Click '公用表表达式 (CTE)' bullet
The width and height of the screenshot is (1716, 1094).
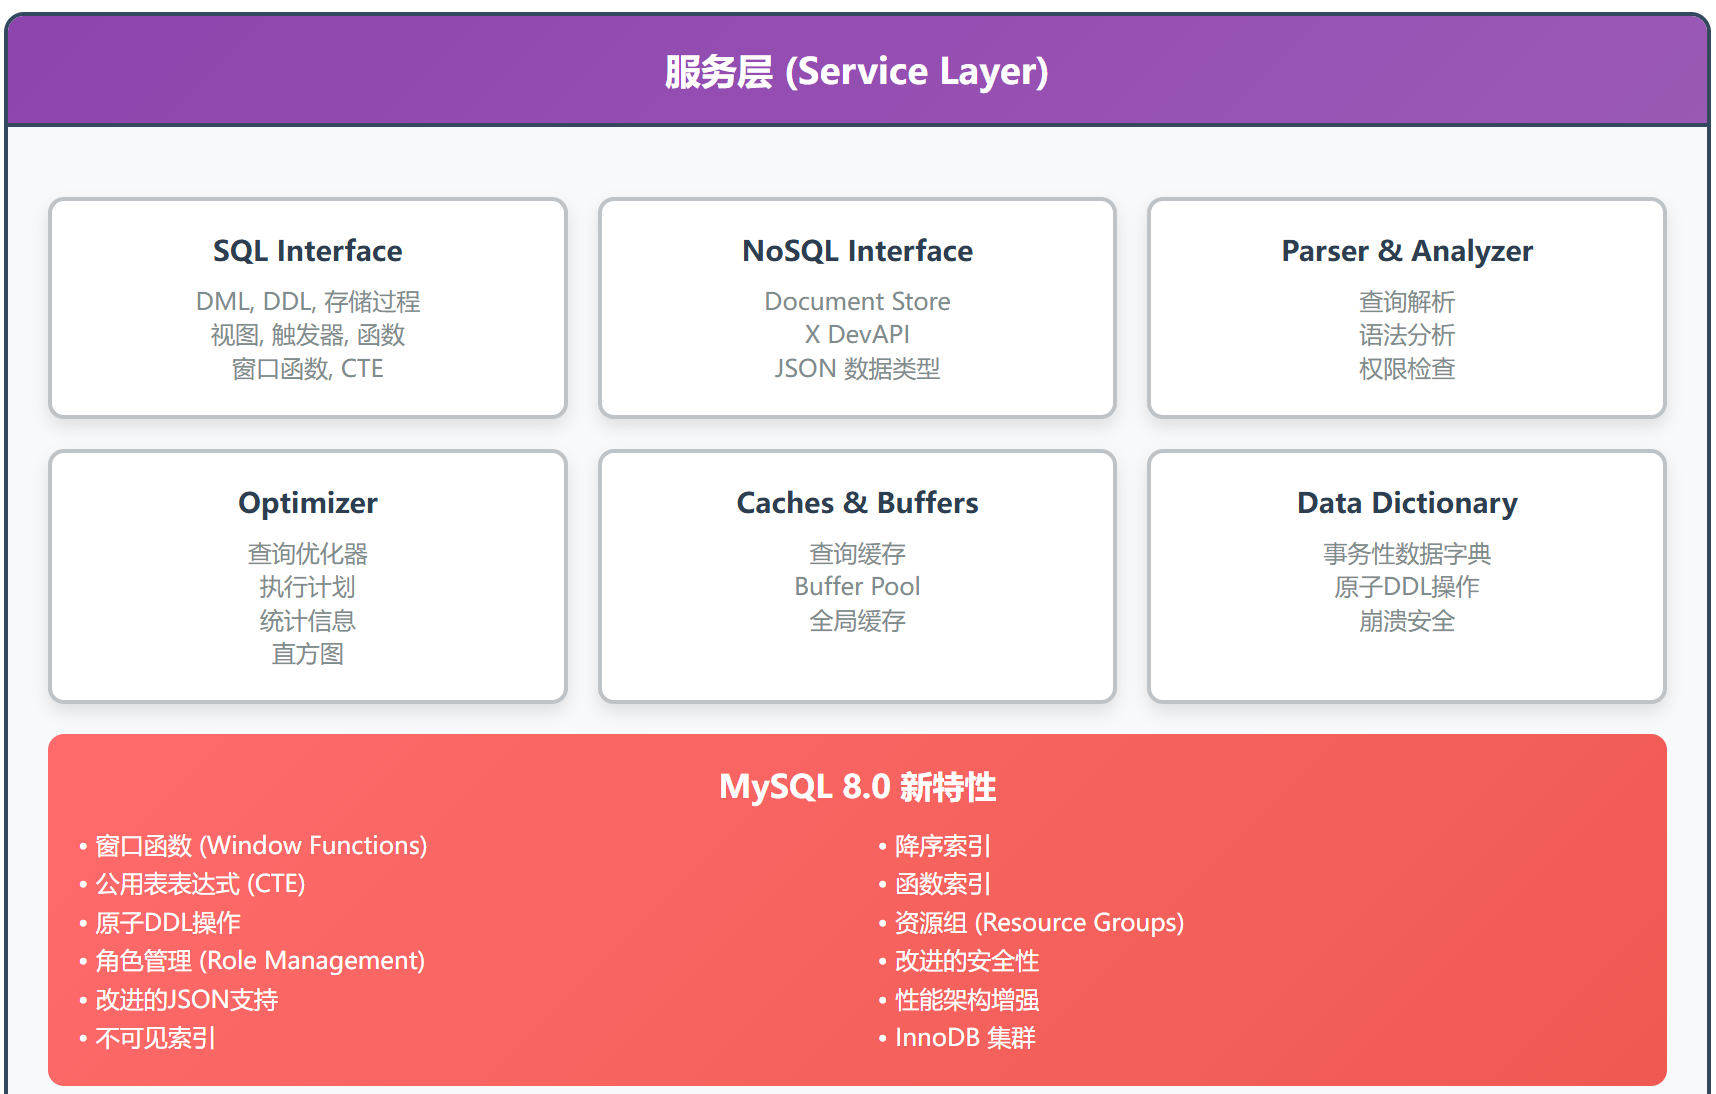click(192, 884)
